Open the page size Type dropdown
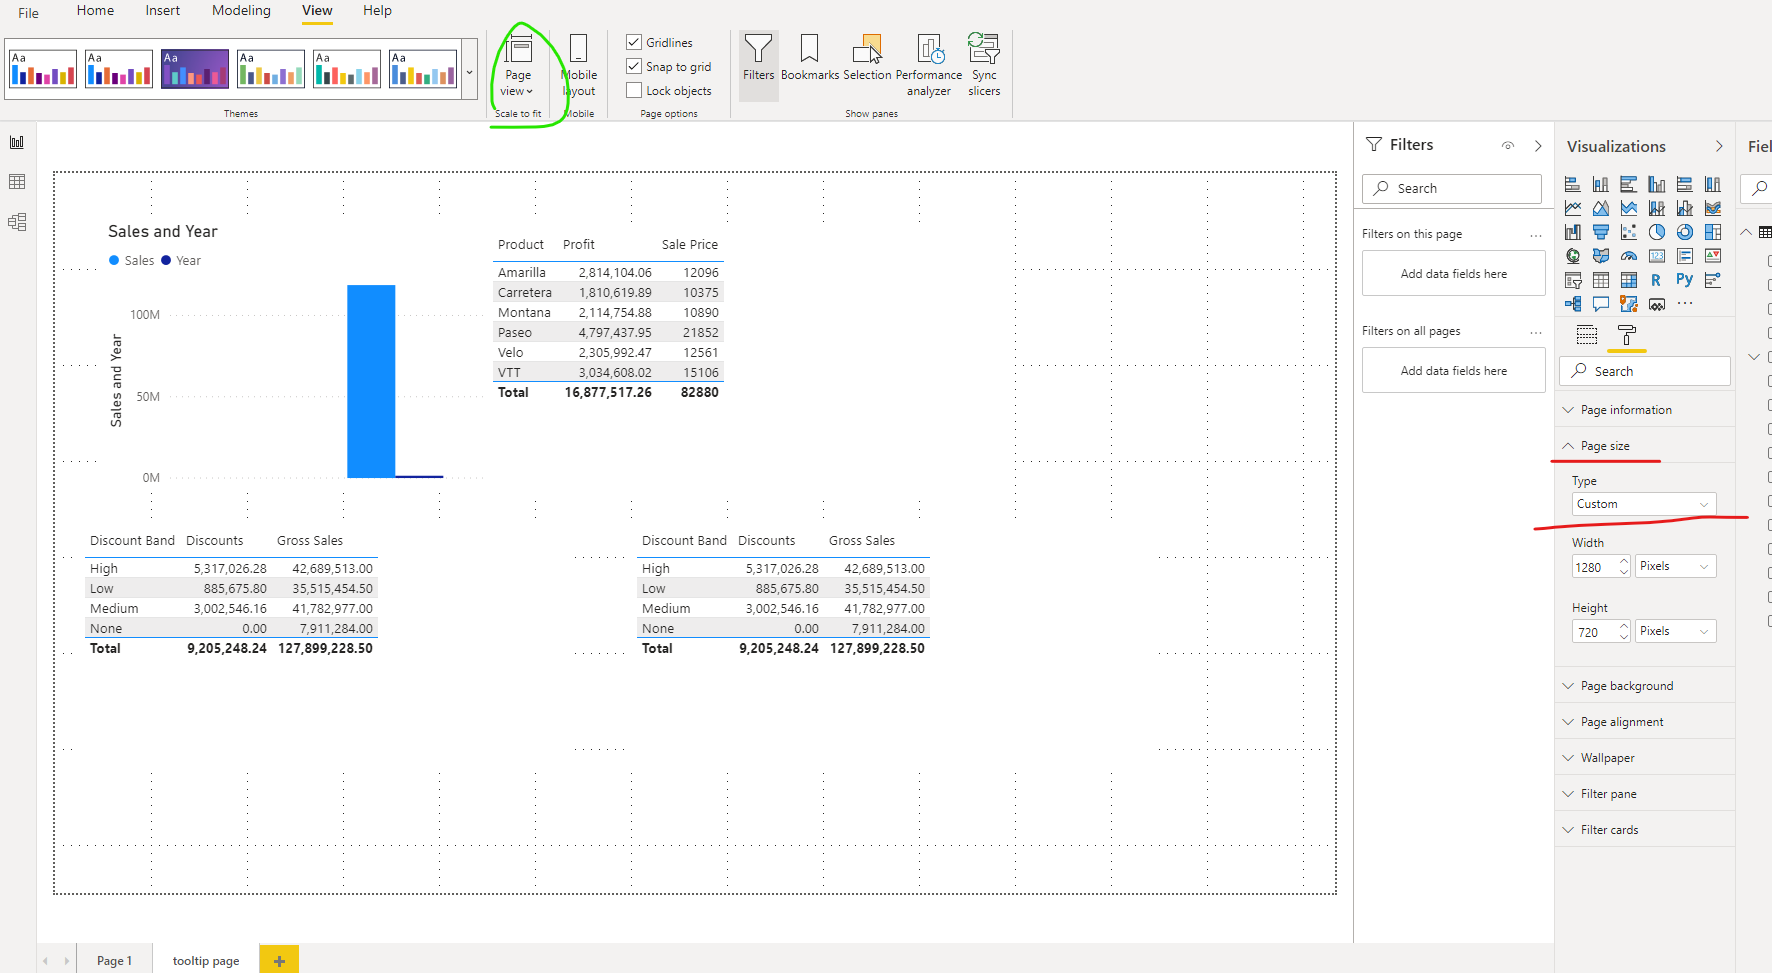Image resolution: width=1772 pixels, height=973 pixels. click(1644, 504)
